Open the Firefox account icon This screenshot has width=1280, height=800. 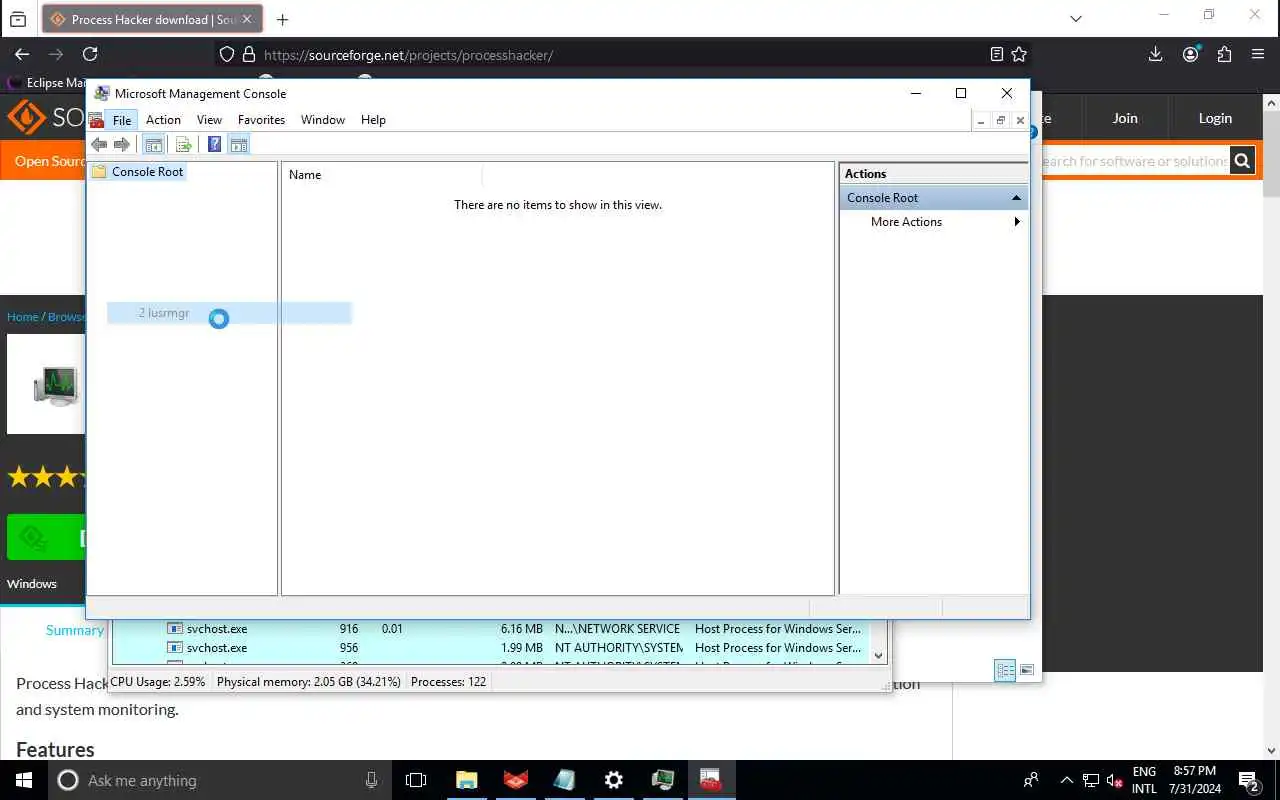point(1190,55)
